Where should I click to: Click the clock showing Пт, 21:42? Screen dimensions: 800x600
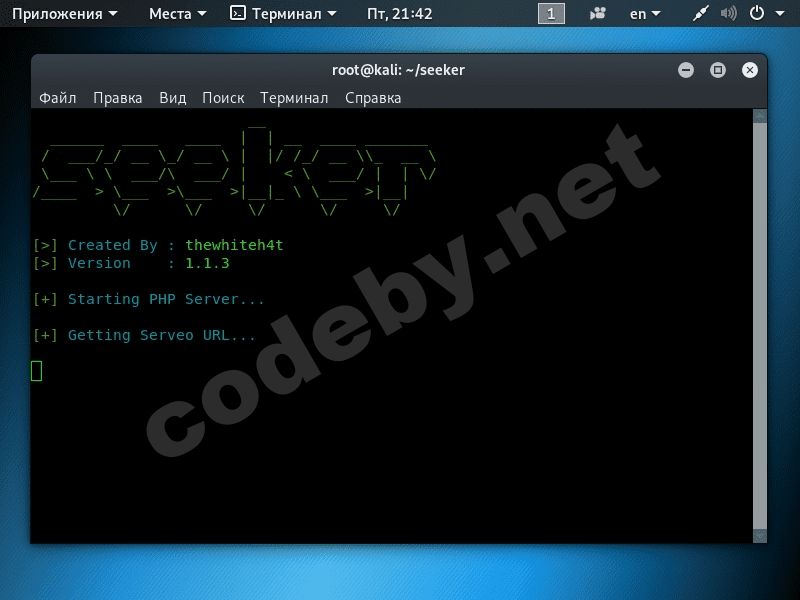pyautogui.click(x=399, y=14)
